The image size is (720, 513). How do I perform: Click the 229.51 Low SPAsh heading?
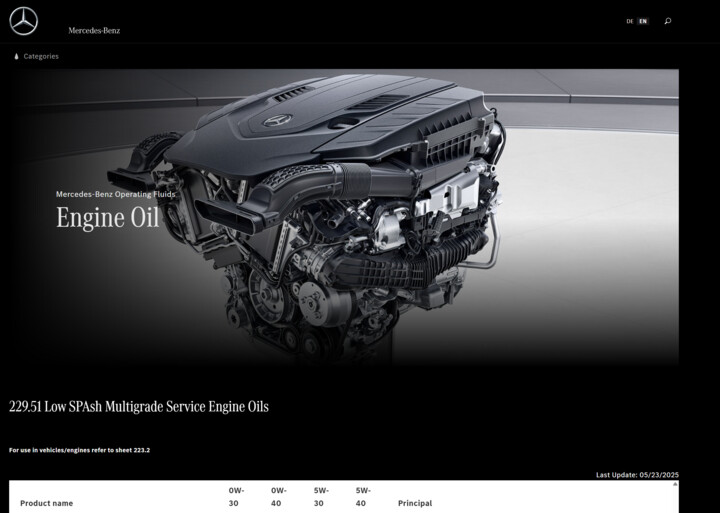click(139, 407)
